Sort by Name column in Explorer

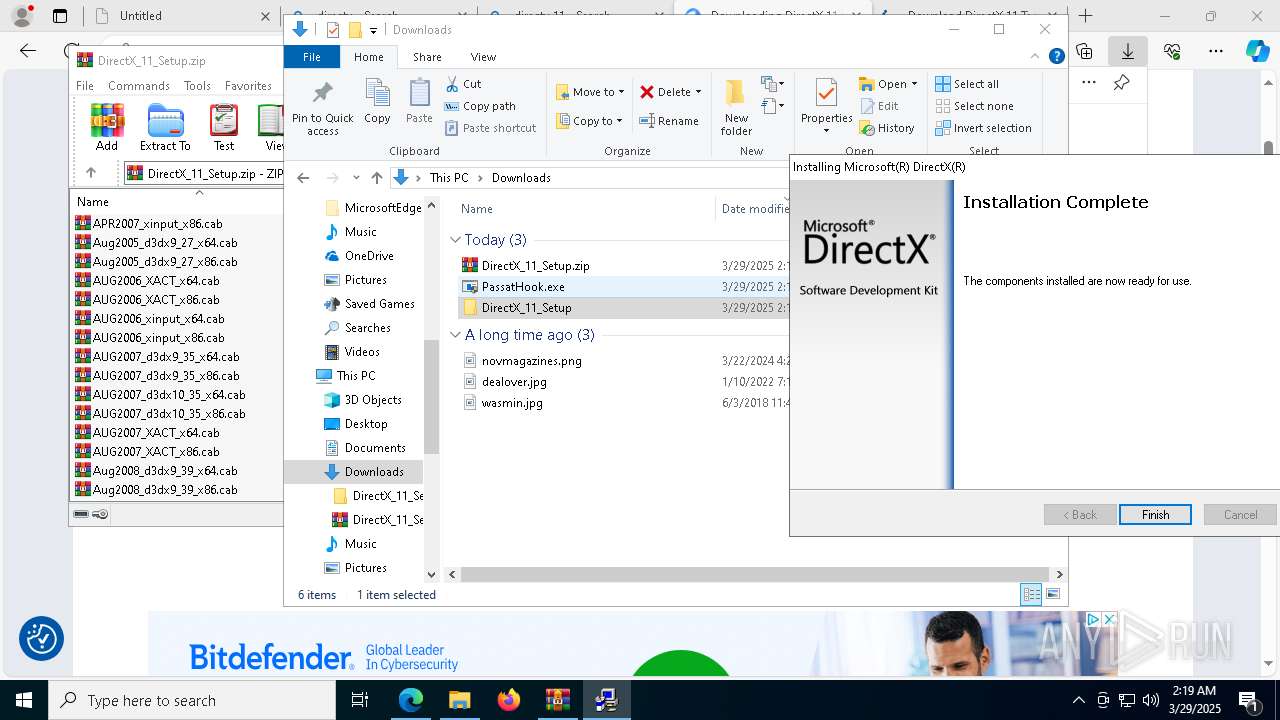(x=477, y=209)
